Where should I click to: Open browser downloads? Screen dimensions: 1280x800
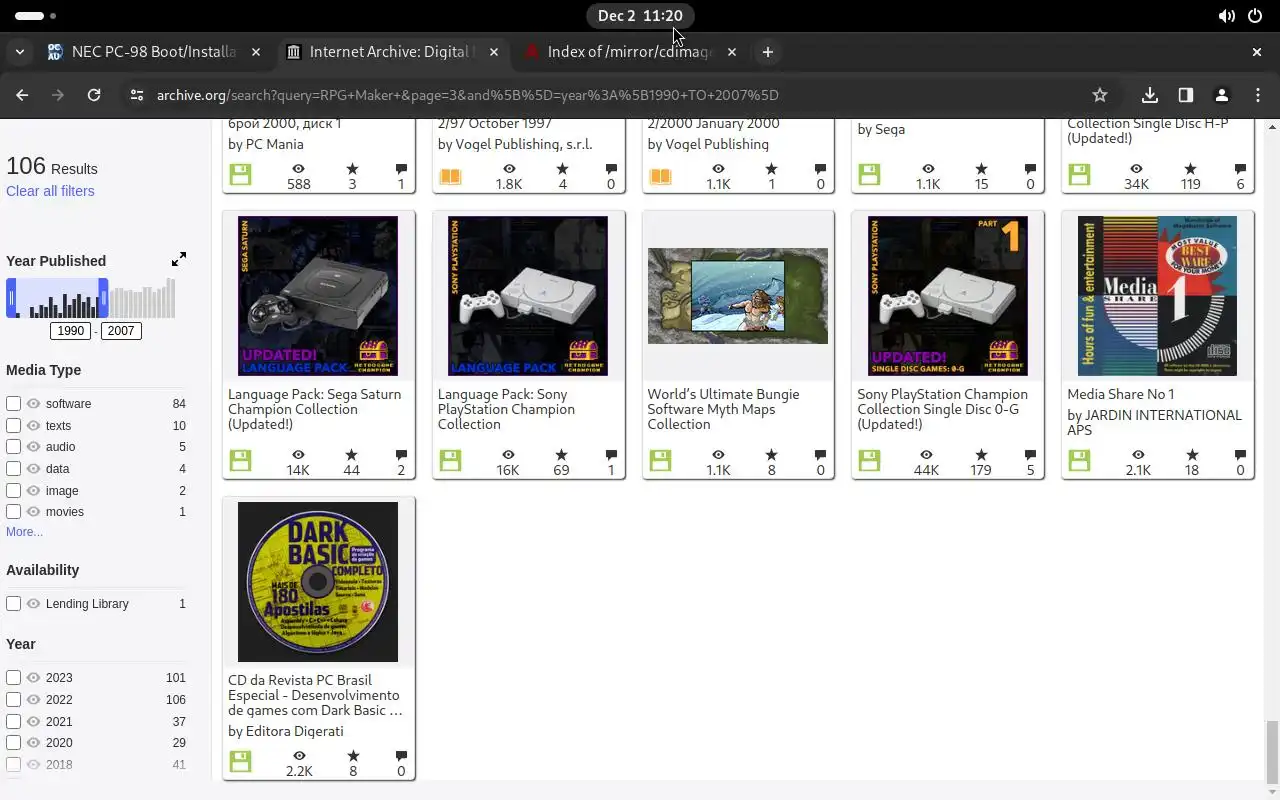[1150, 95]
